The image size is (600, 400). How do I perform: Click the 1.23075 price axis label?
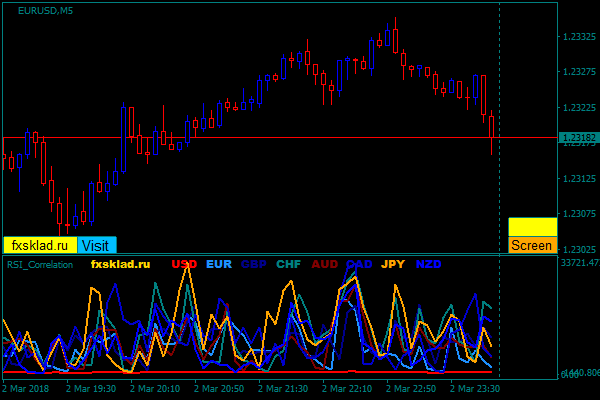click(x=579, y=213)
